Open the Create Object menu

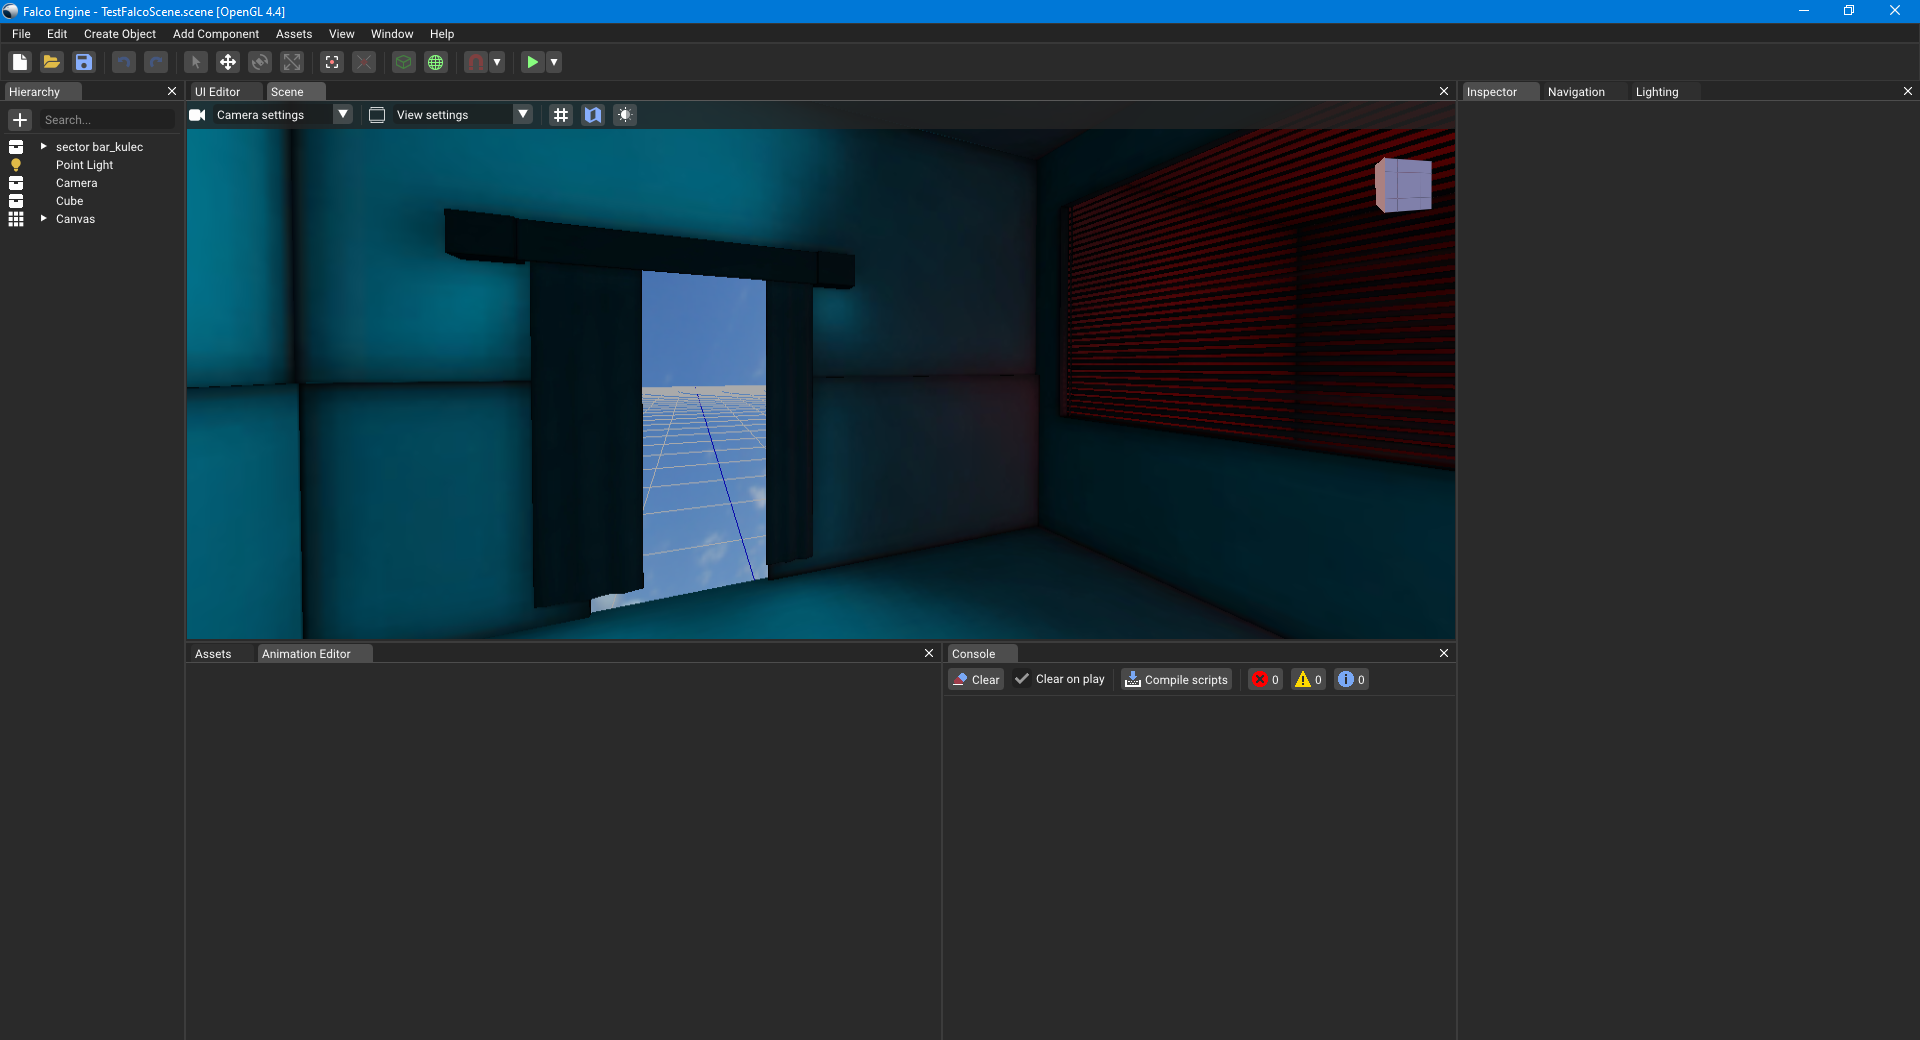point(120,34)
